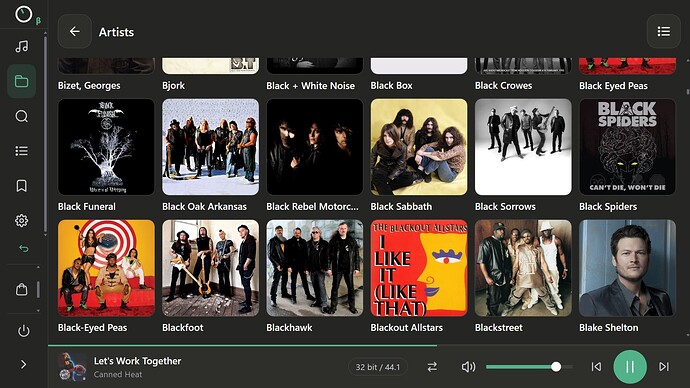Expand sidebar with the chevron arrow

pyautogui.click(x=24, y=364)
